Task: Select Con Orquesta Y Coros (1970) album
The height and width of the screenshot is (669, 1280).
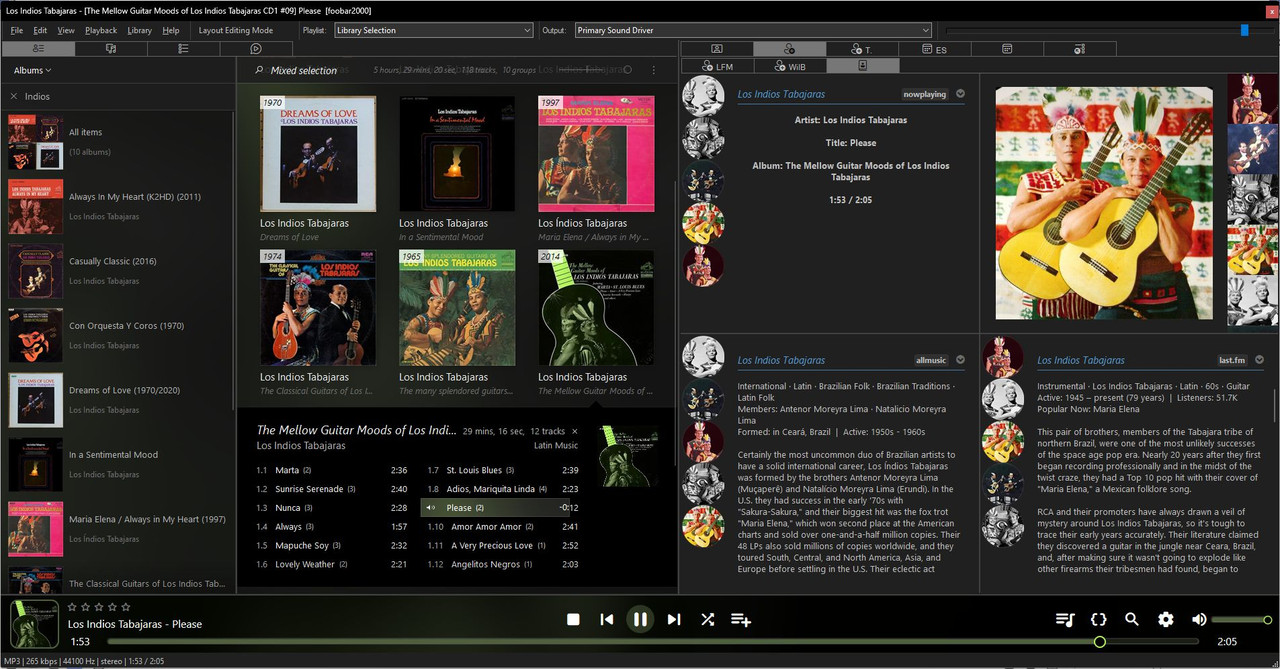Action: point(118,335)
